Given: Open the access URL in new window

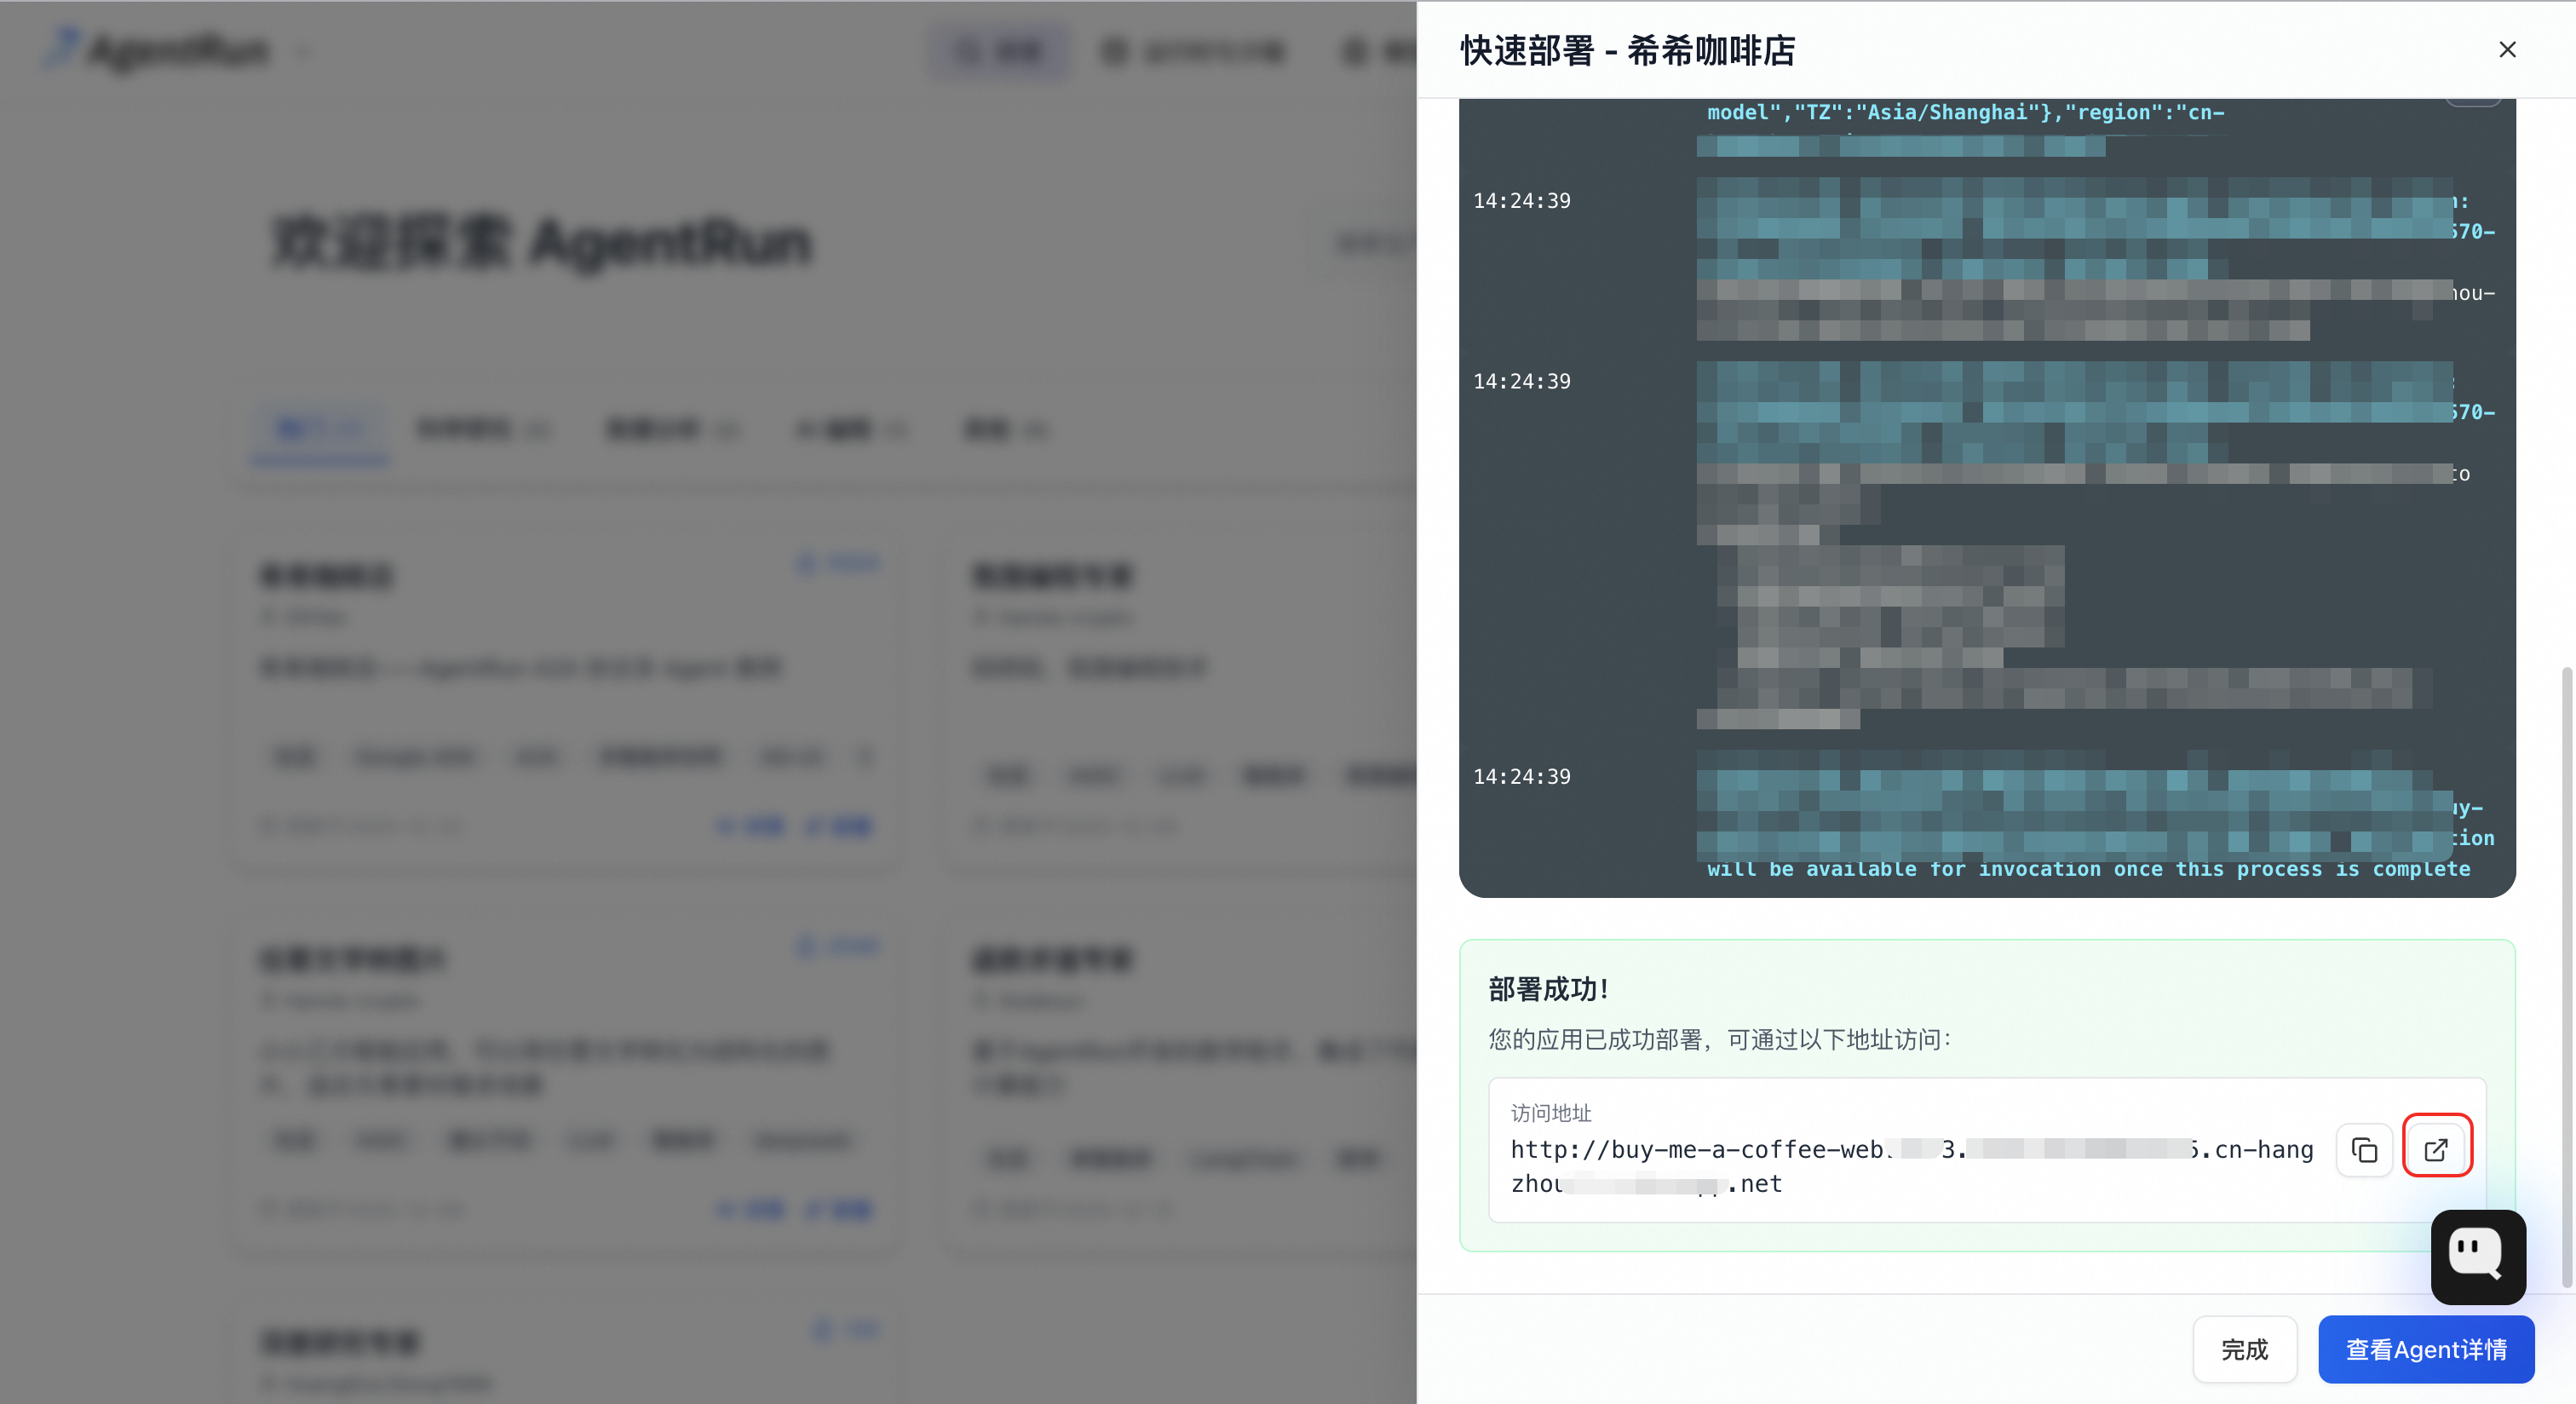Looking at the screenshot, I should coord(2436,1150).
